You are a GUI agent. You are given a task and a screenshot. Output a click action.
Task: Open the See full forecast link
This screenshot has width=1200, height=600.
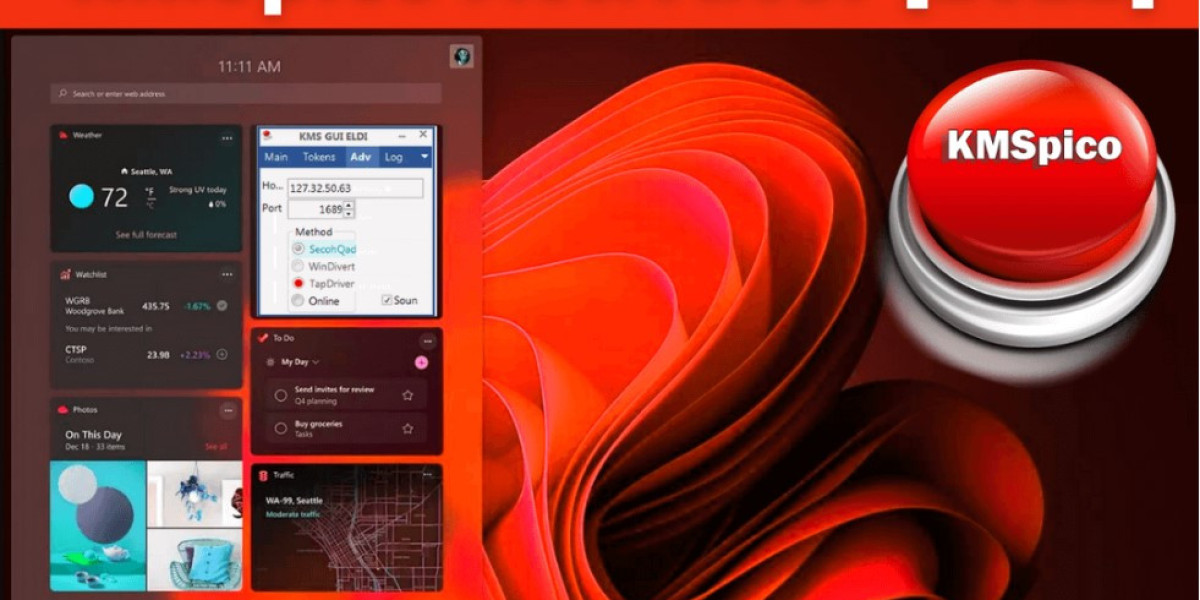(146, 235)
